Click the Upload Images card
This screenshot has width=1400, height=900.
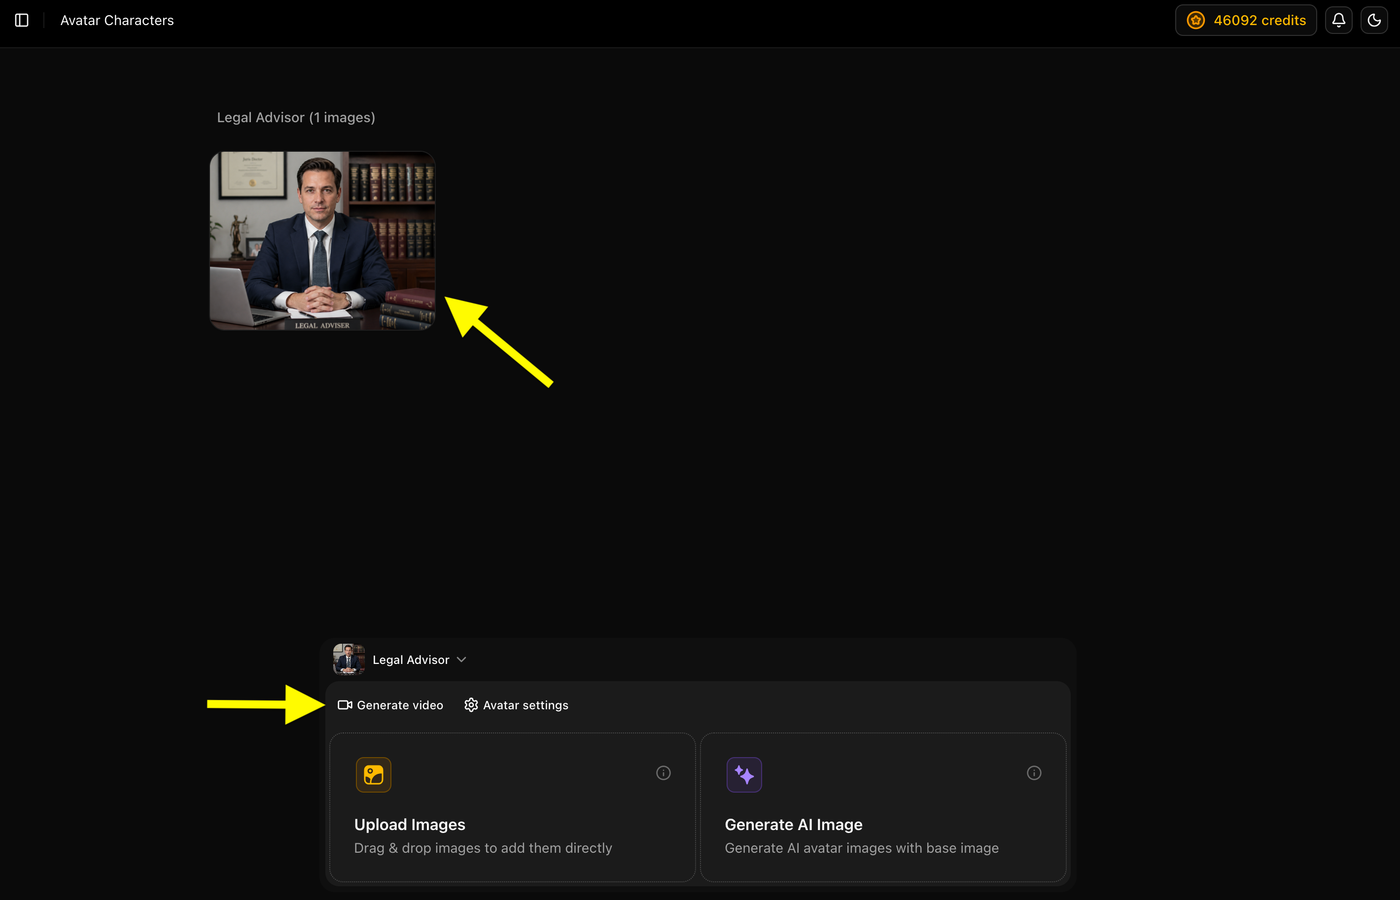512,808
